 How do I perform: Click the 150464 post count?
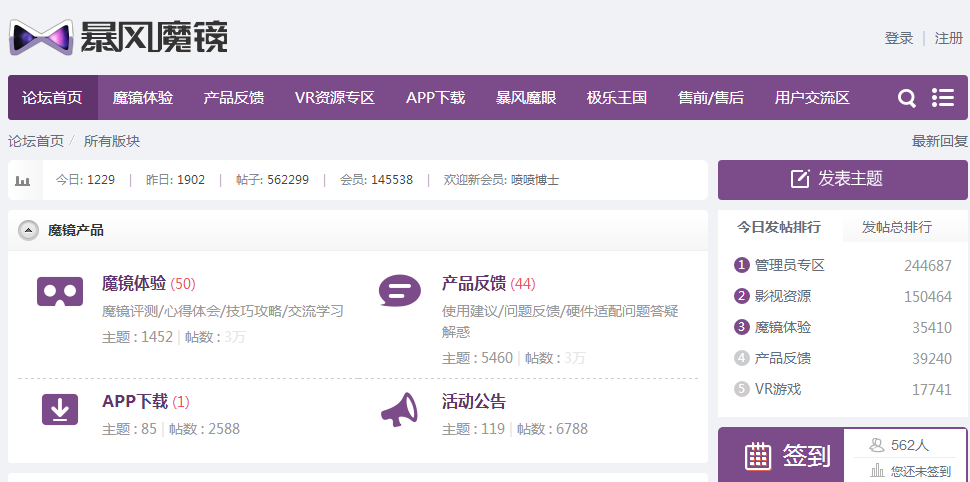click(928, 297)
